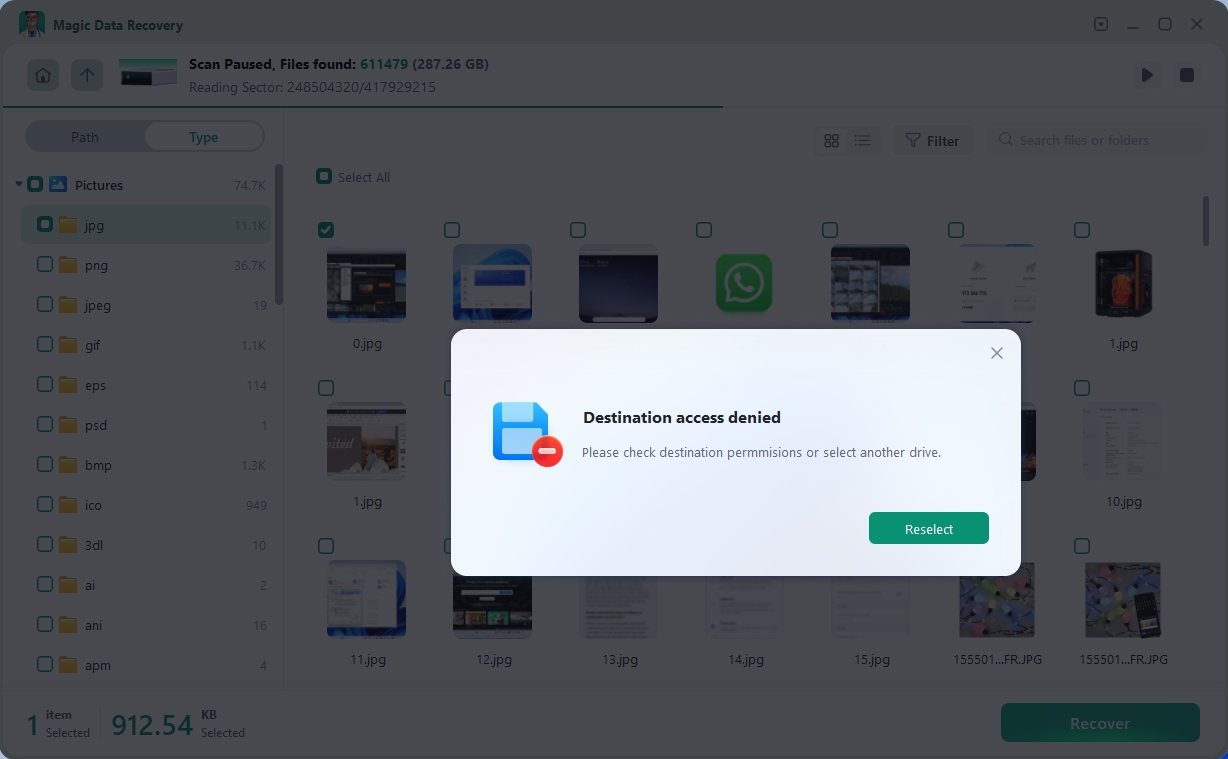This screenshot has height=759, width=1228.
Task: Click the jpg folder icon
Action: pos(68,225)
